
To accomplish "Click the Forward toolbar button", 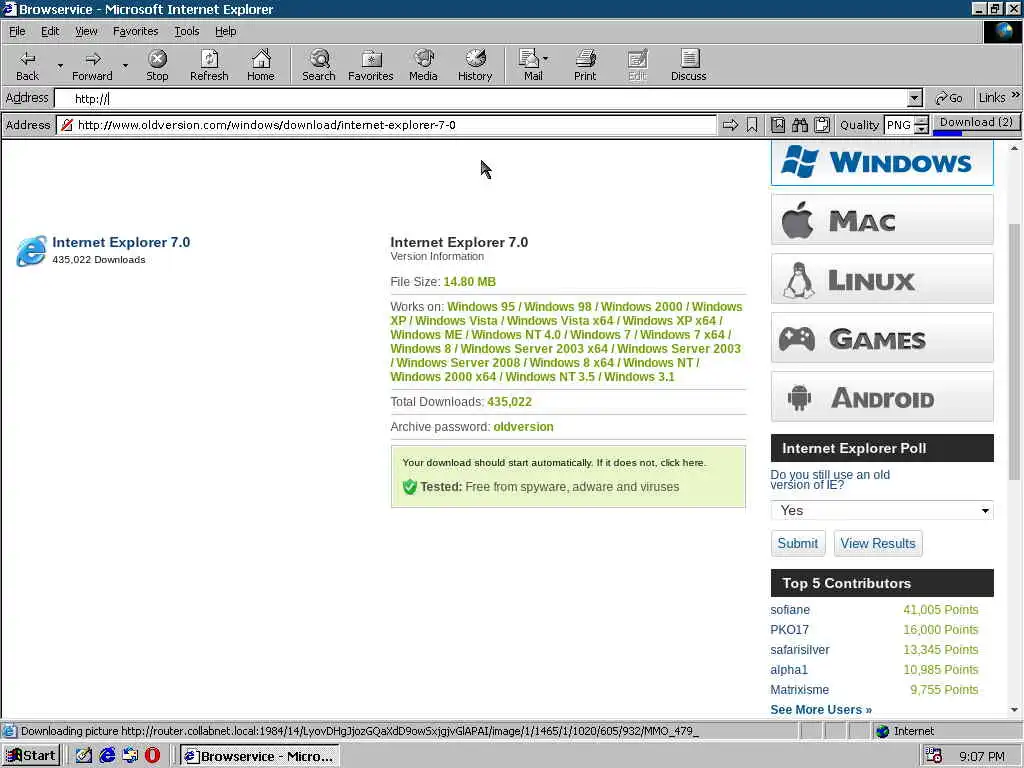I will pos(92,65).
